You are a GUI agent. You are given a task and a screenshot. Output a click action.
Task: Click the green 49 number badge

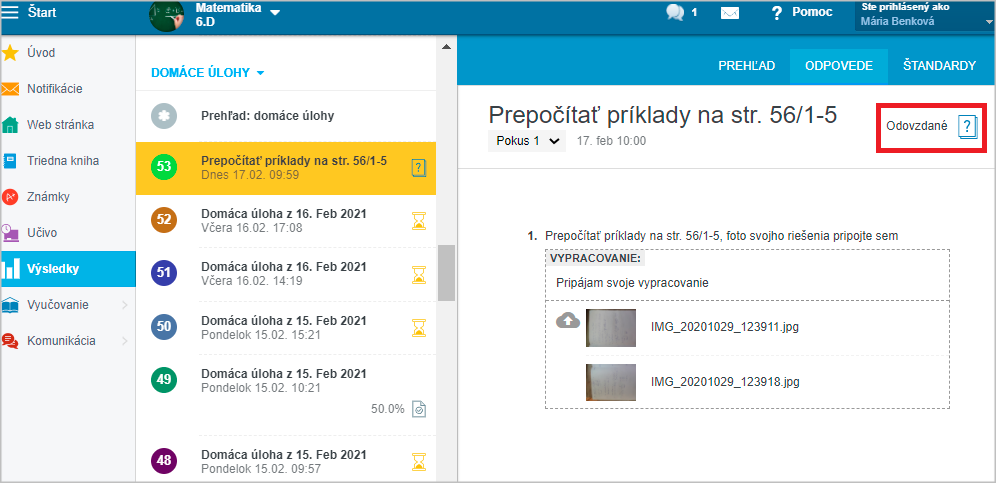[x=164, y=380]
